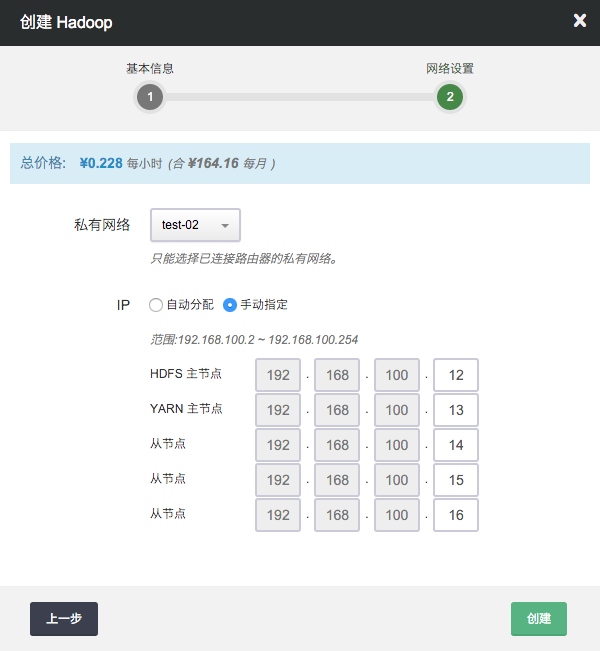Edit HDFS 主节点 last IP octet field
600x651 pixels.
point(456,376)
